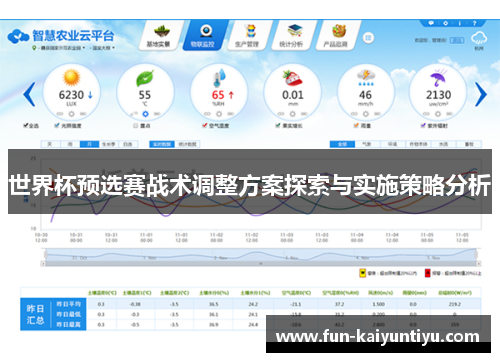Select the 气象 category filter
The height and width of the screenshot is (362, 500).
pyautogui.click(x=367, y=144)
